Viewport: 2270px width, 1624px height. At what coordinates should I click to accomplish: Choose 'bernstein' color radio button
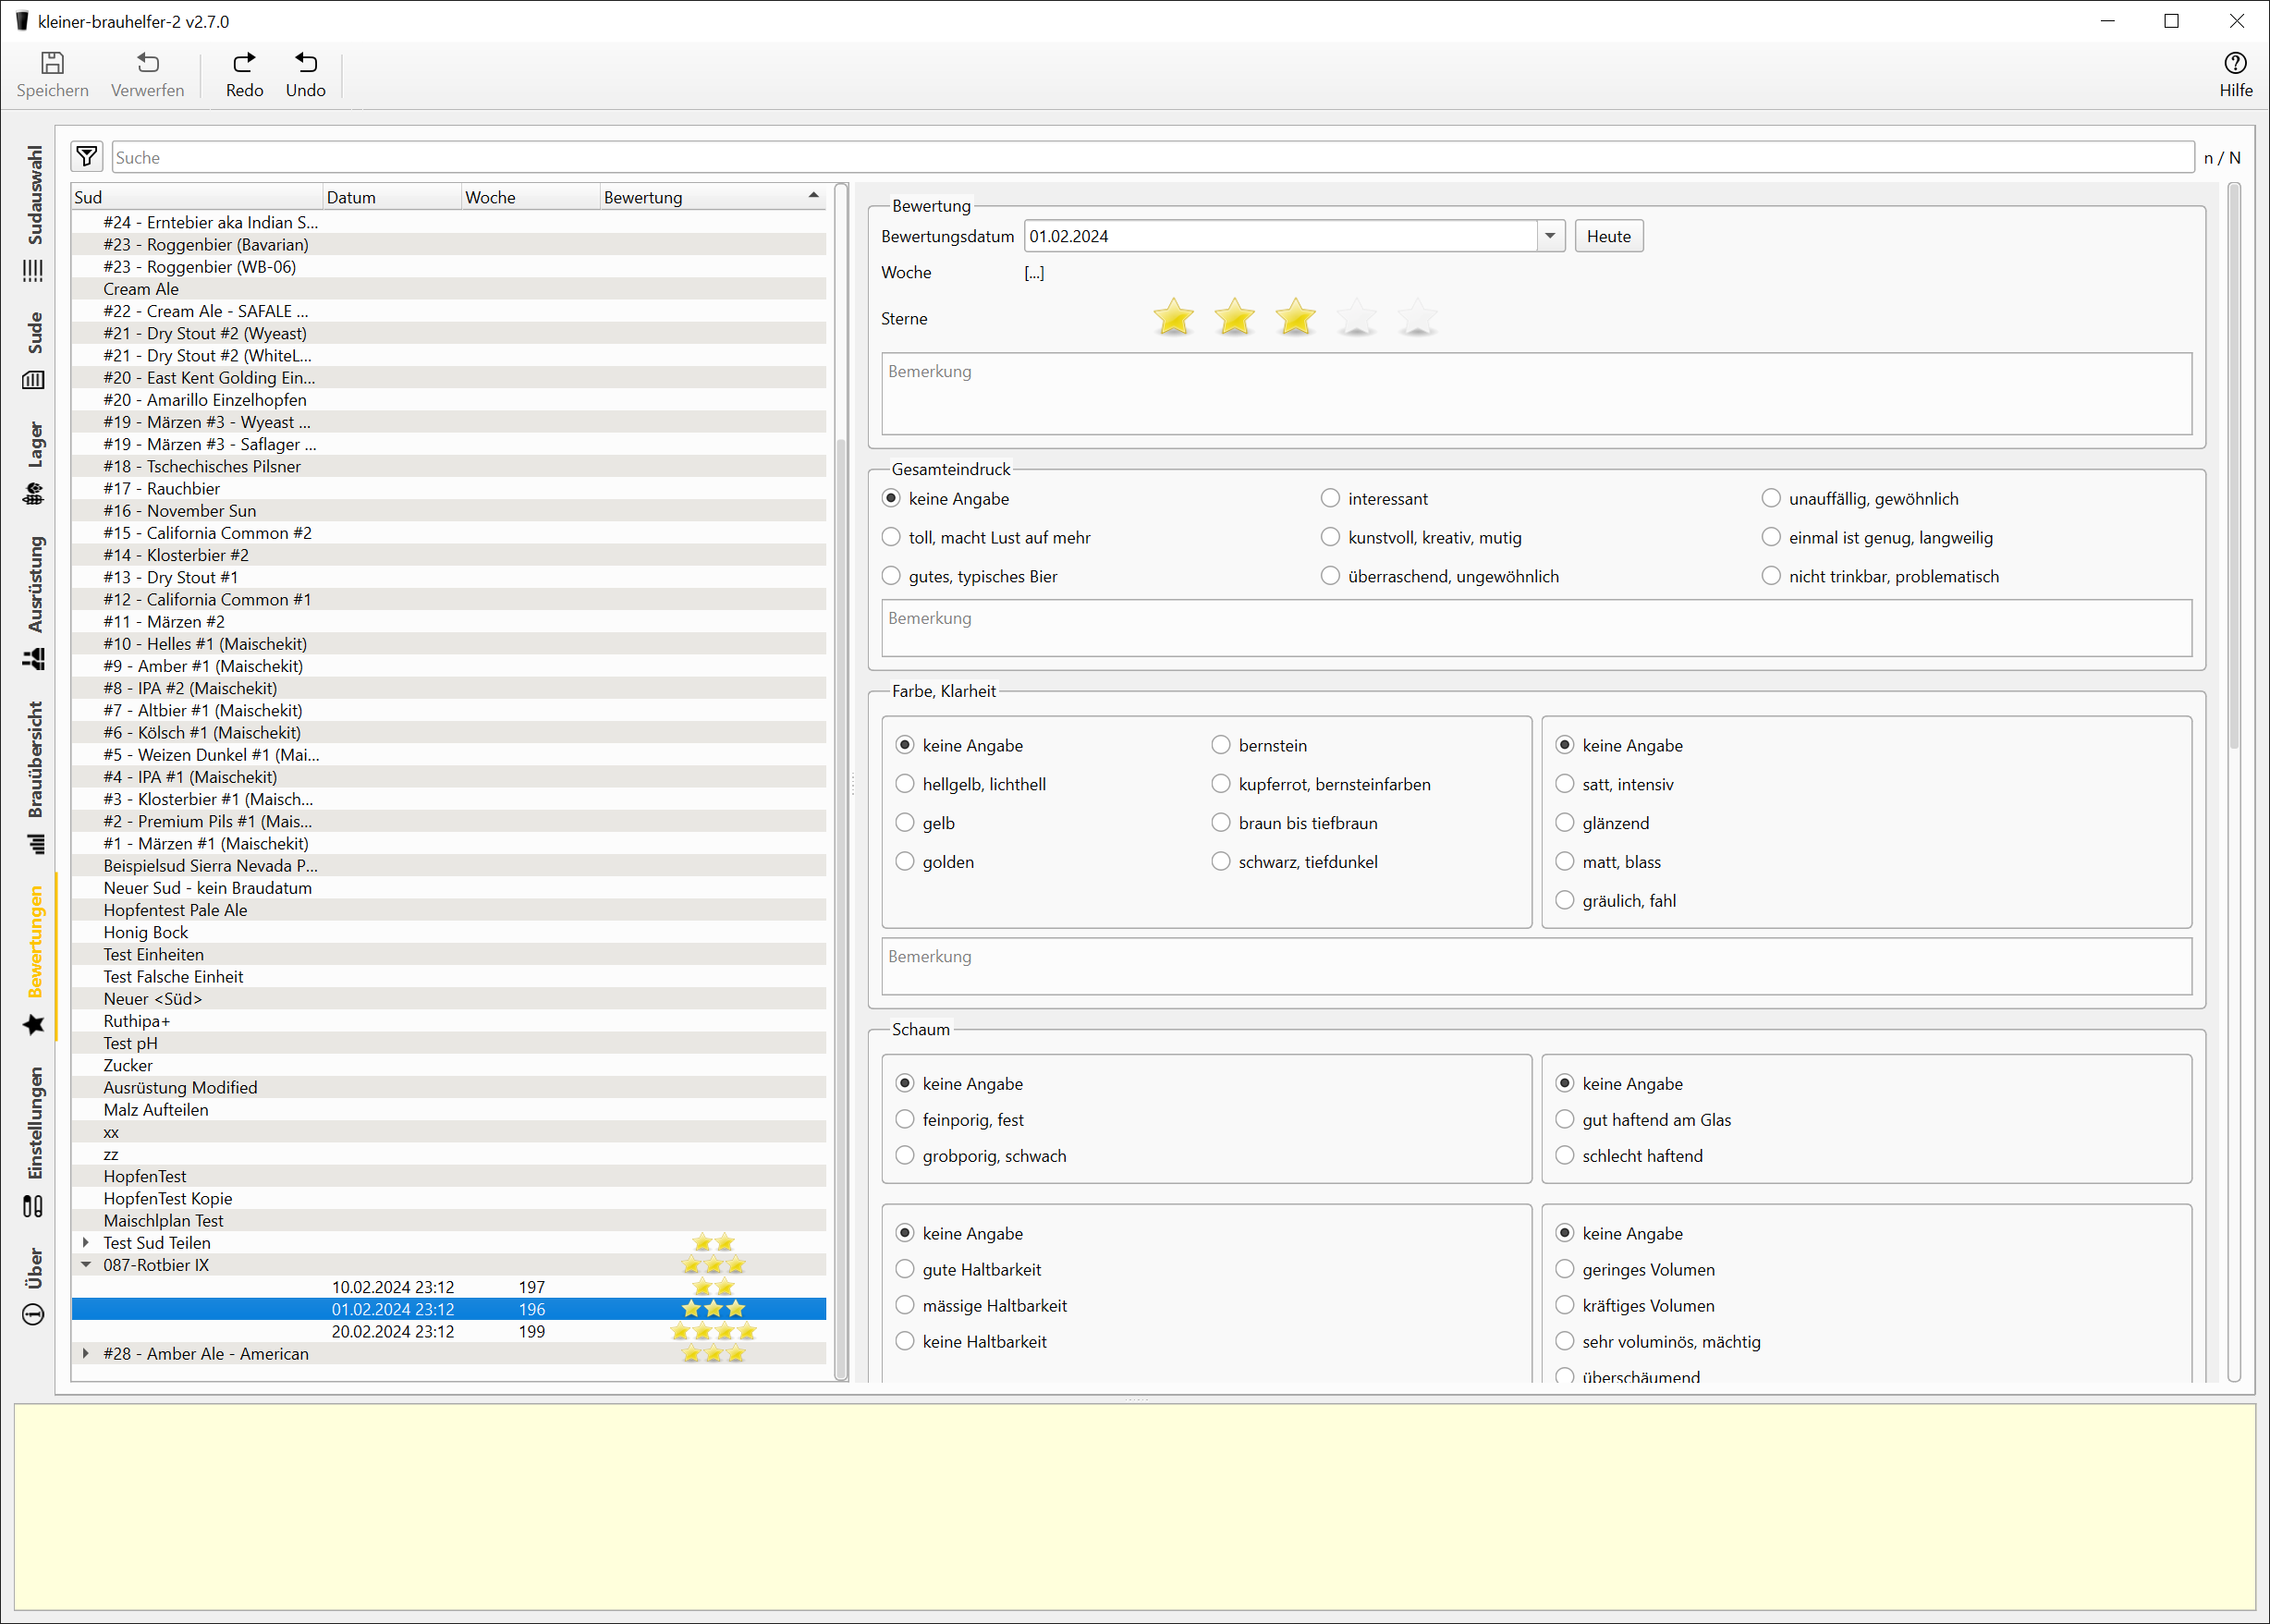[1221, 746]
